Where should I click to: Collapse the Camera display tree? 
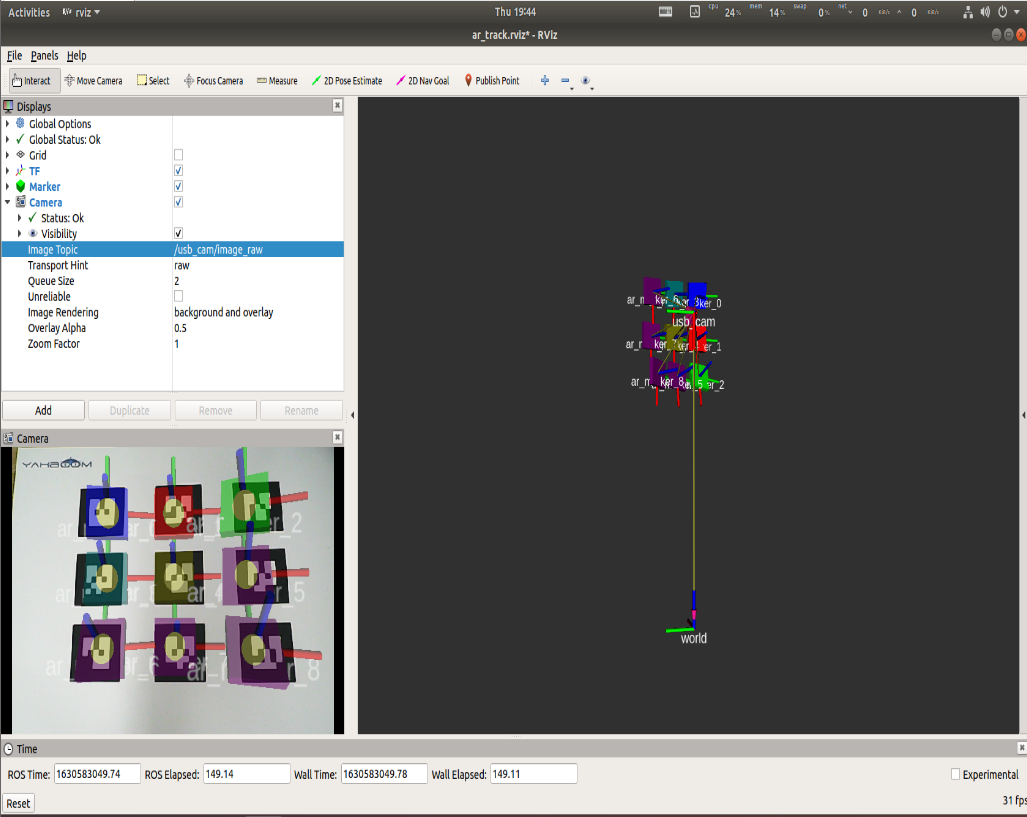[x=7, y=202]
